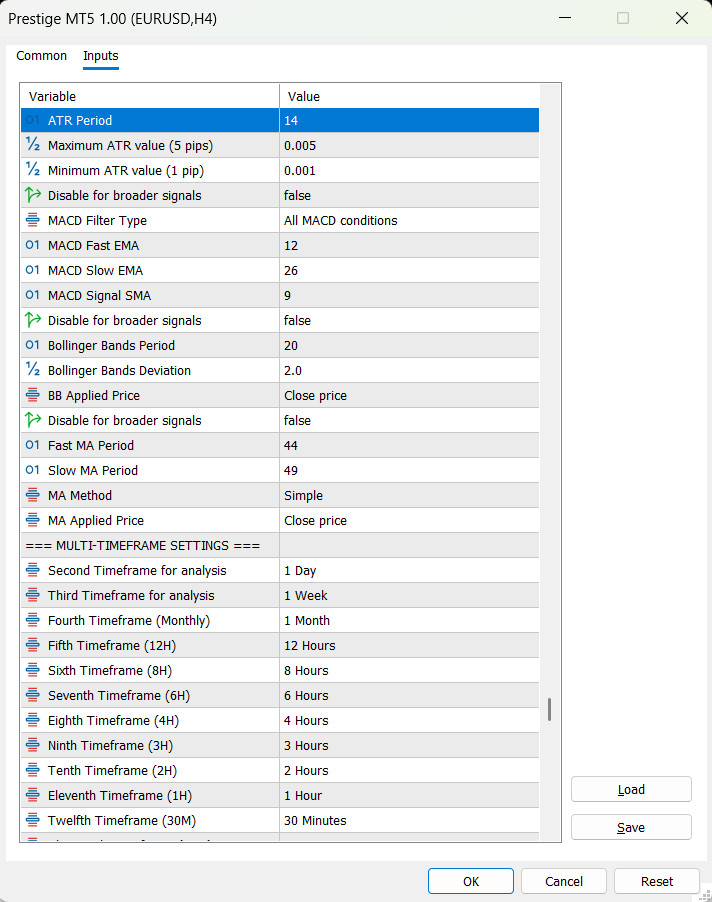This screenshot has width=712, height=902.
Task: Click the enum icon beside Ninth Timeframe (3H)
Action: tap(33, 745)
